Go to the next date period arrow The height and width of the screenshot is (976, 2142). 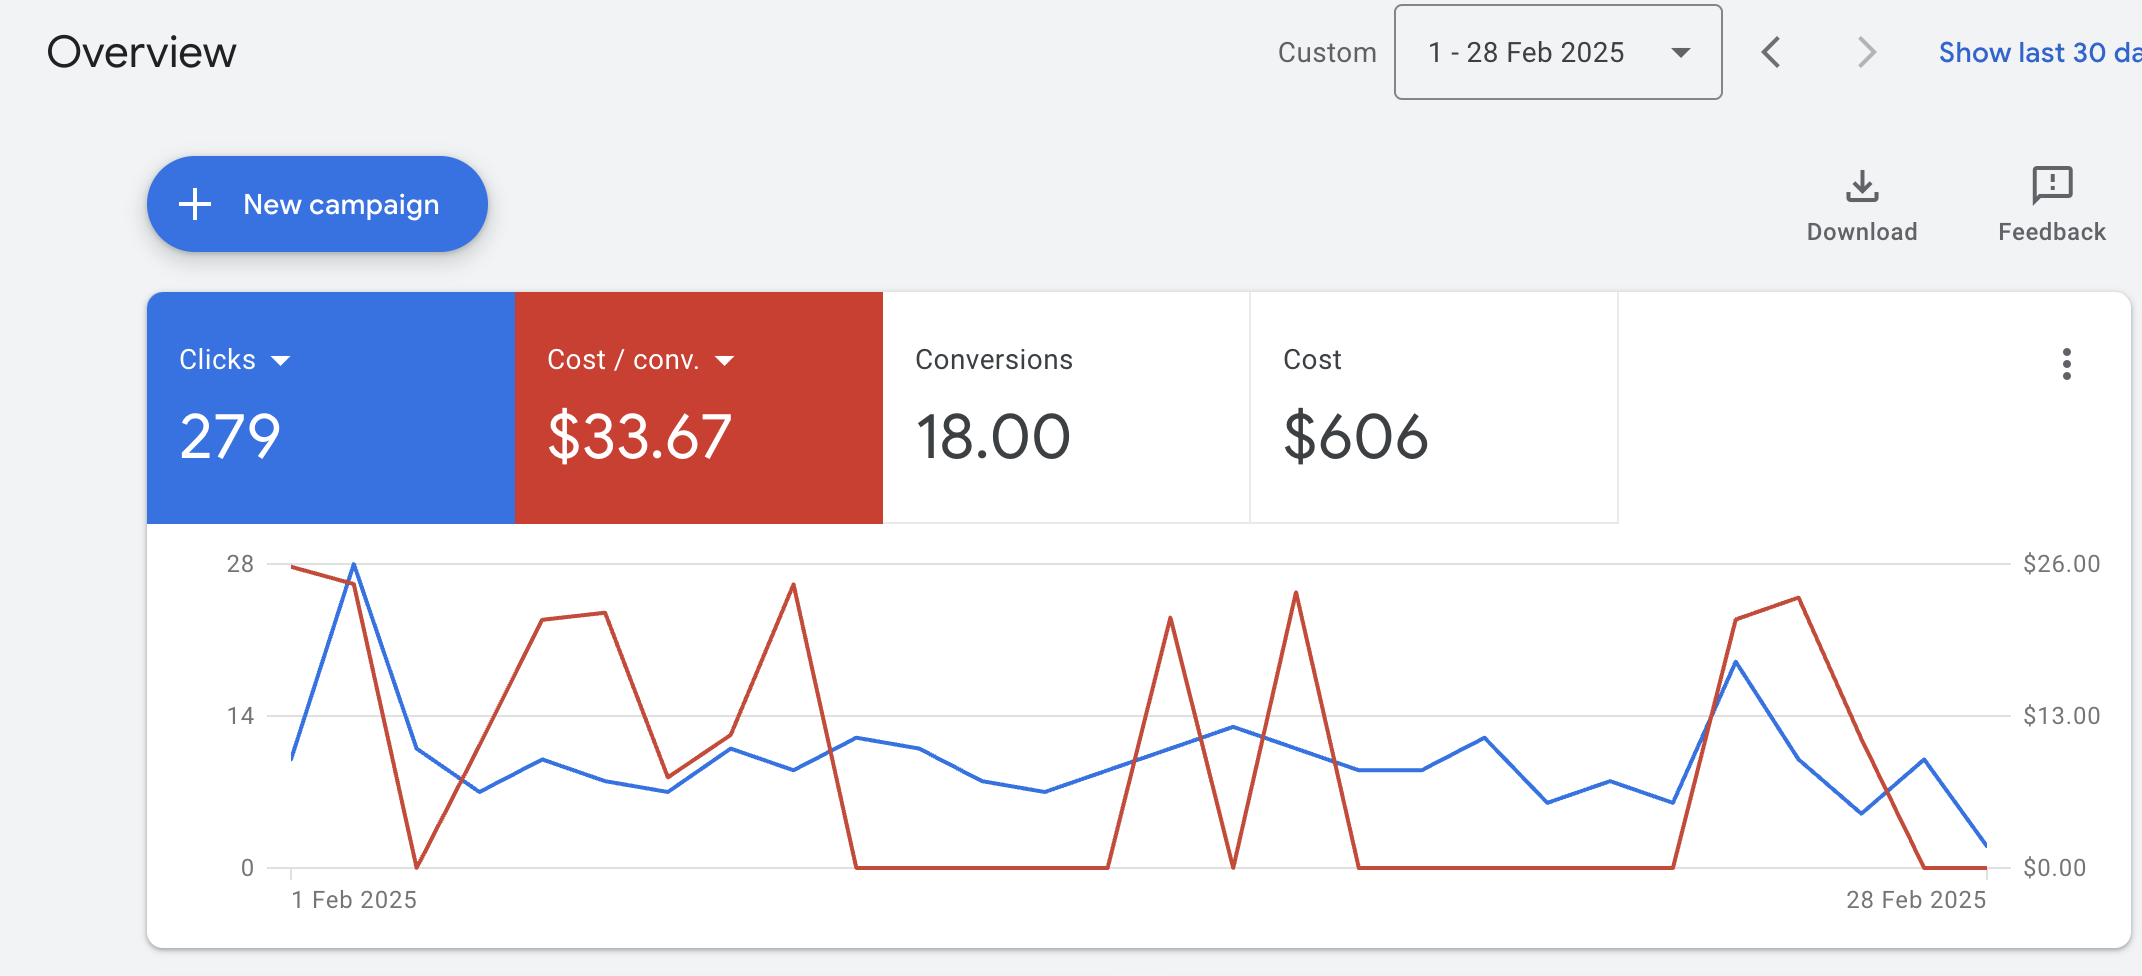pyautogui.click(x=1866, y=52)
